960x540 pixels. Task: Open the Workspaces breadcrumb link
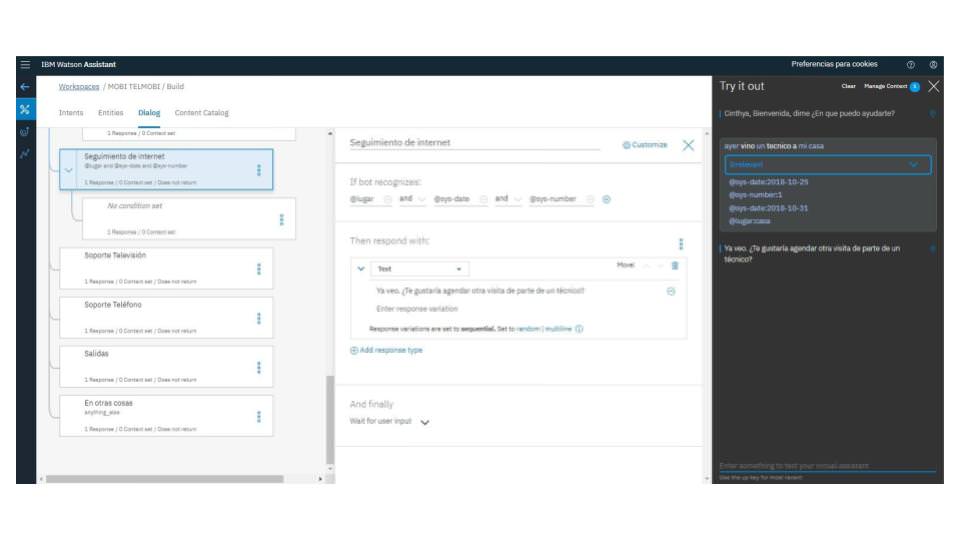(79, 86)
